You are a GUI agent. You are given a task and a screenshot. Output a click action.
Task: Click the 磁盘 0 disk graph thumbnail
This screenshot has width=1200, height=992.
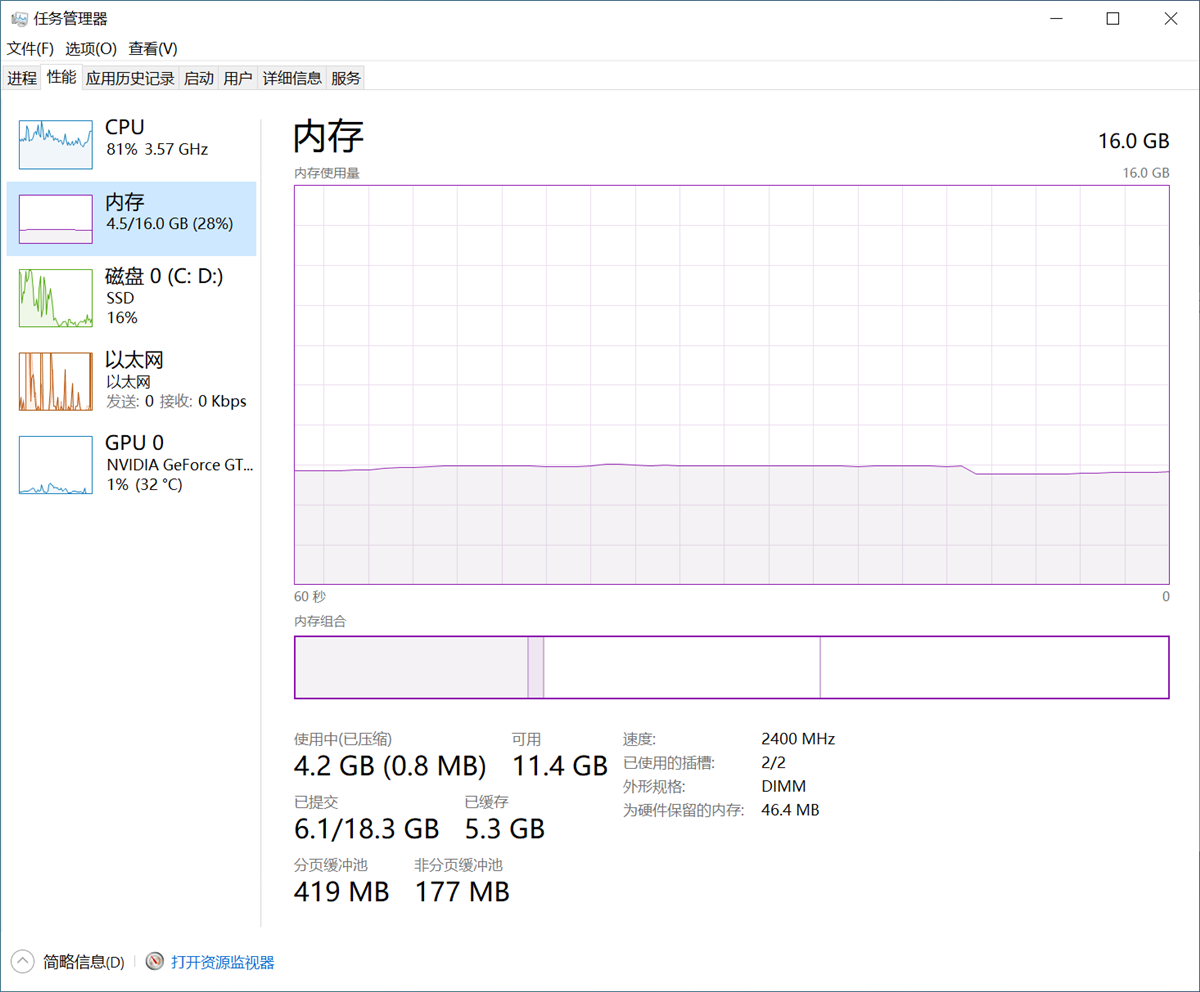[x=55, y=298]
